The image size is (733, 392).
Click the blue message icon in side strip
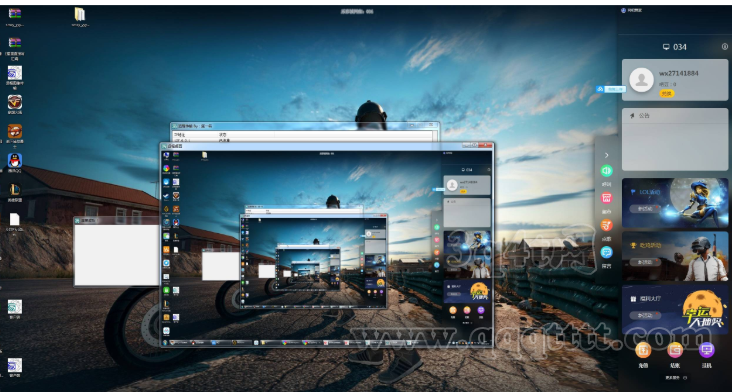click(x=606, y=252)
